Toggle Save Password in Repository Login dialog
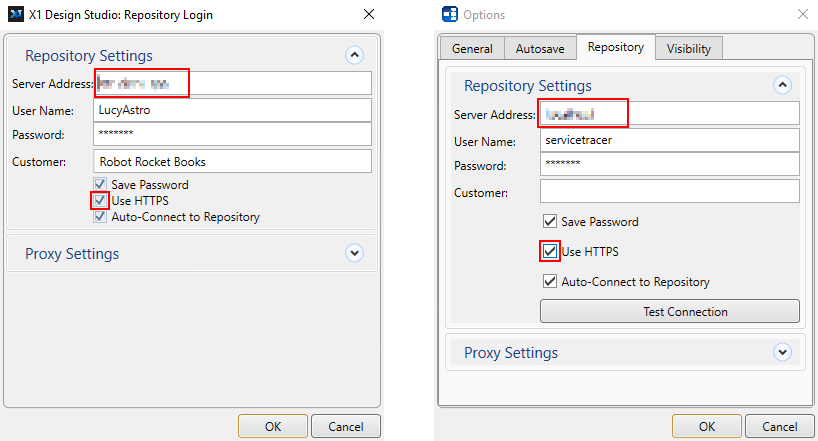Viewport: 818px width, 441px height. (x=100, y=185)
